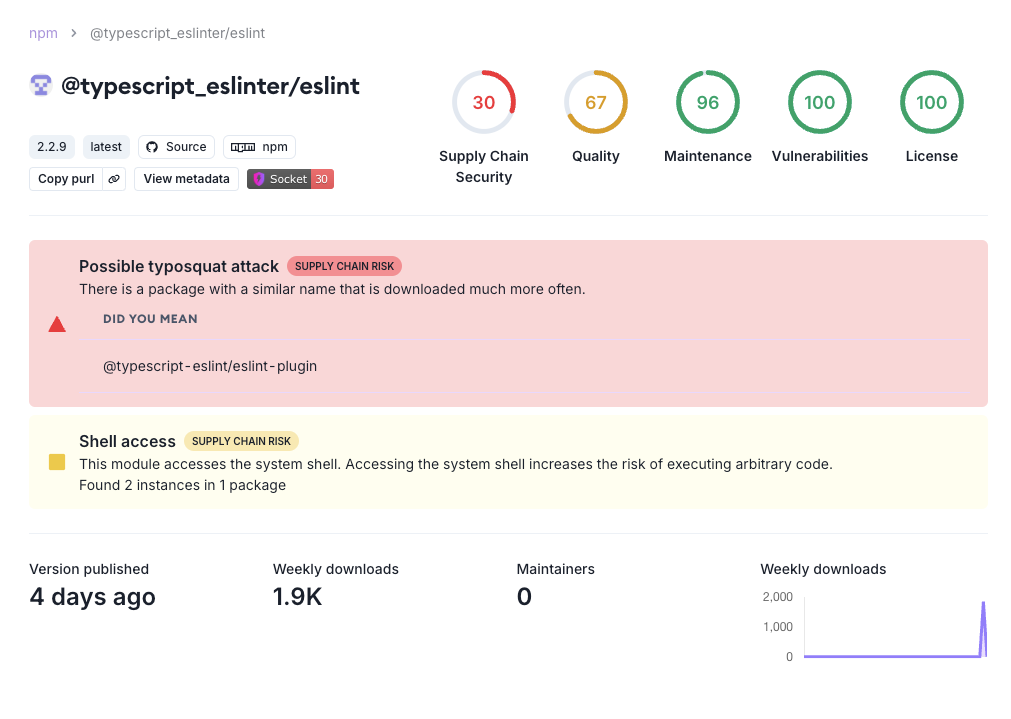Click the package logo icon beside the title

[41, 86]
